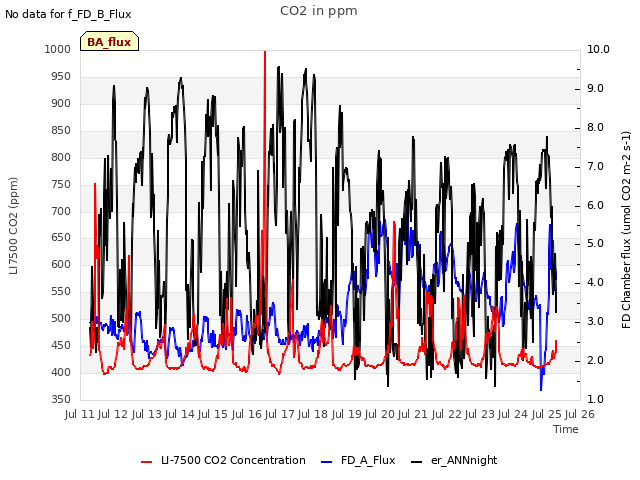Click the 'Jul 24' date tick
This screenshot has height=480, width=640.
point(513,414)
